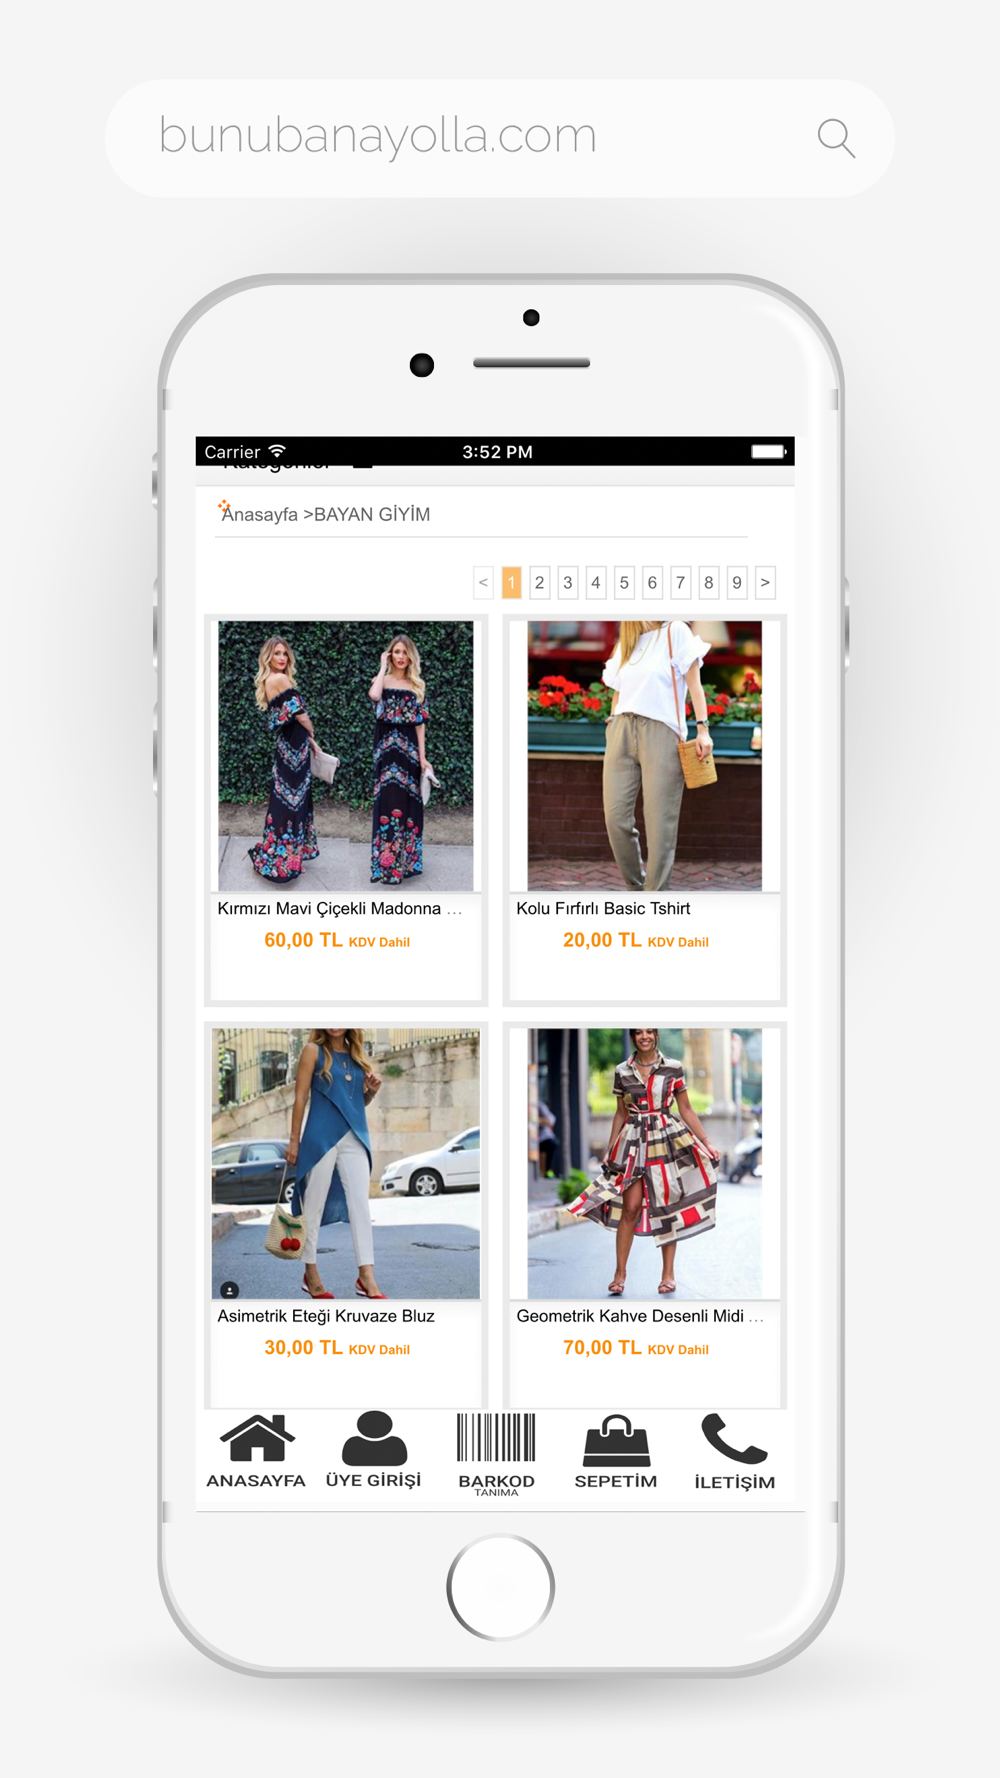Image resolution: width=1000 pixels, height=1778 pixels.
Task: Select page 5 in pagination
Action: coord(624,582)
